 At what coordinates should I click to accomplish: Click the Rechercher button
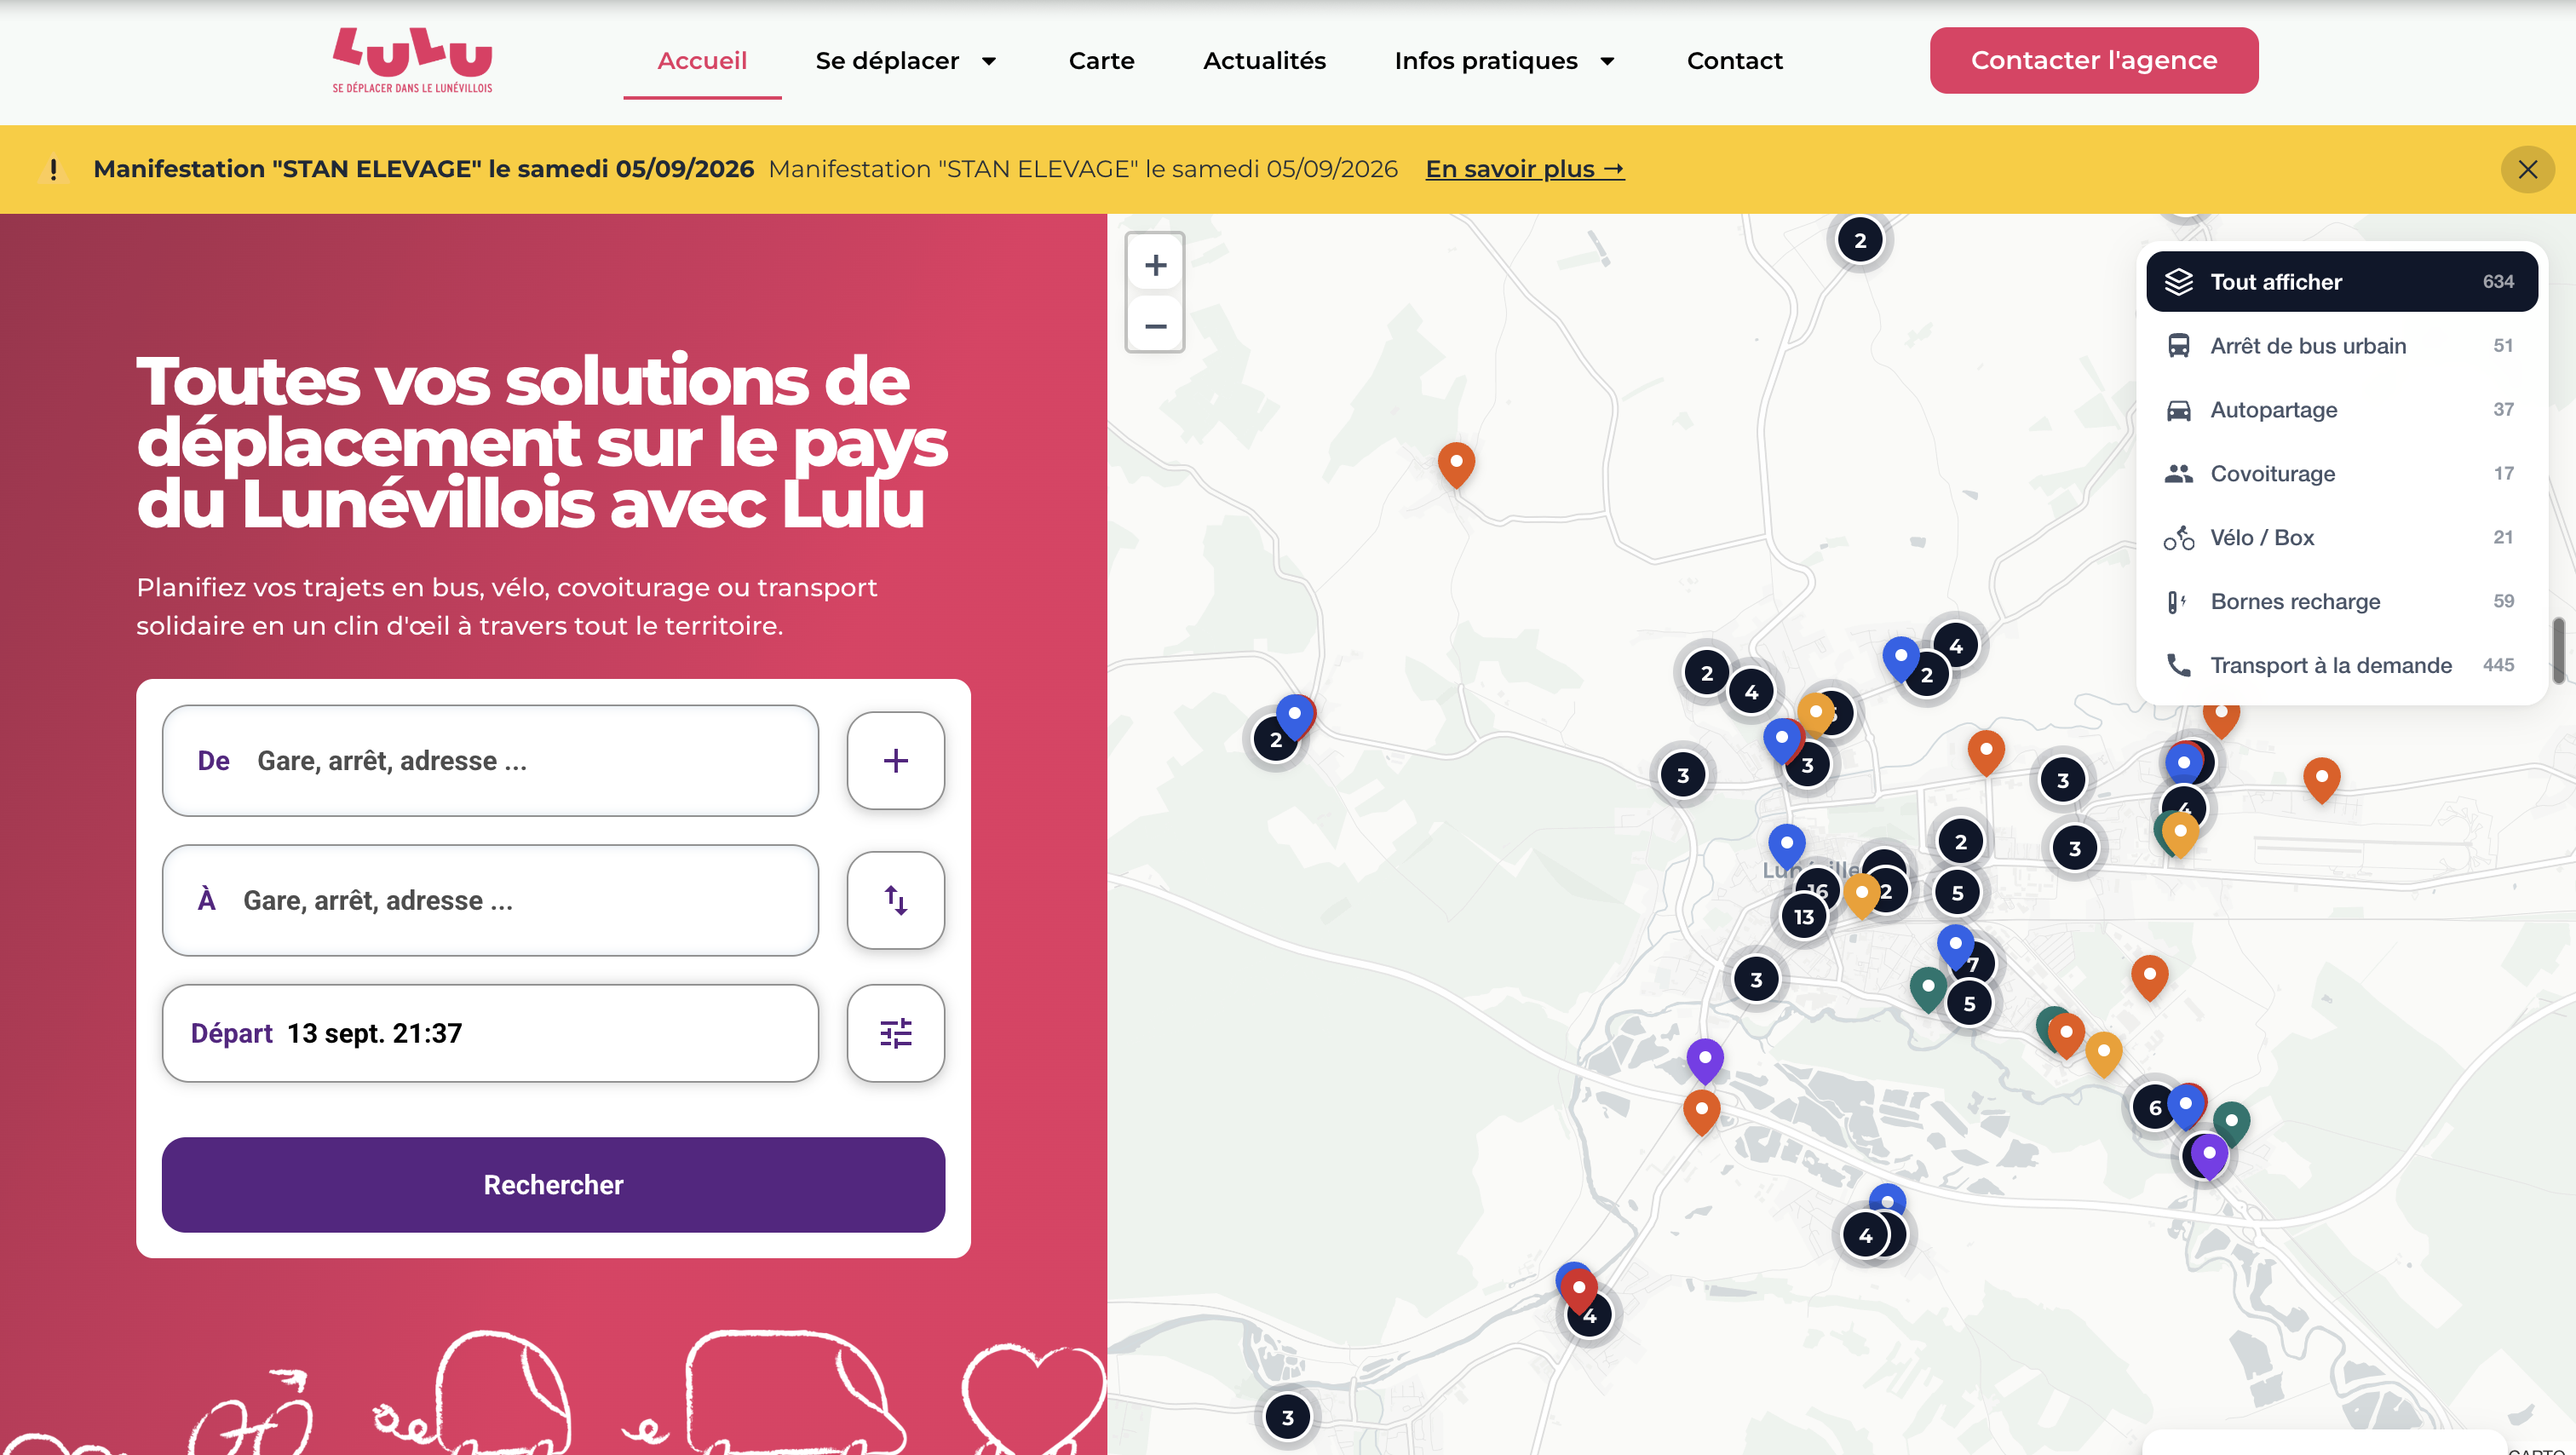pyautogui.click(x=553, y=1184)
